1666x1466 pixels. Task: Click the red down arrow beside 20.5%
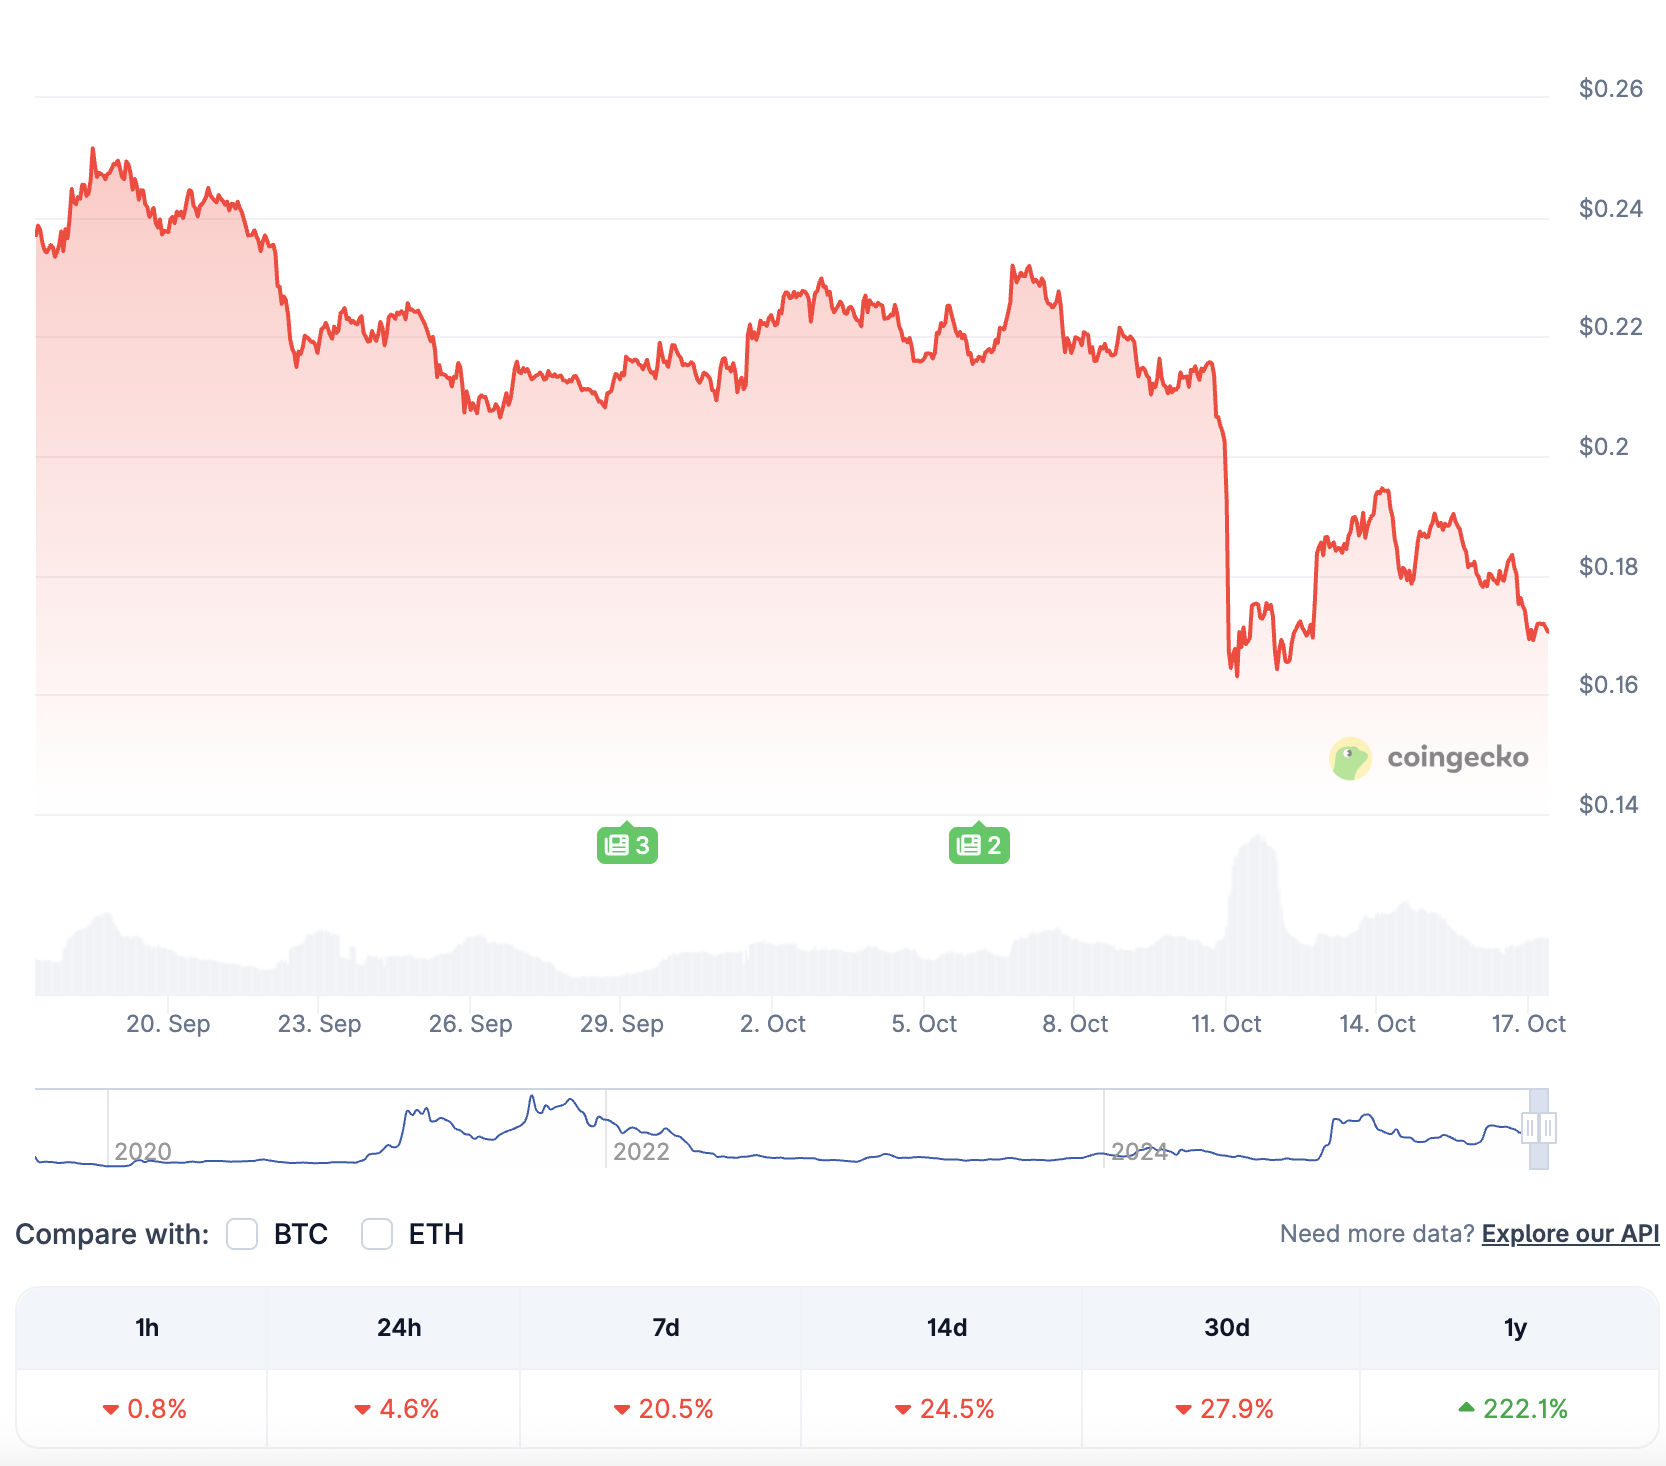tap(622, 1410)
